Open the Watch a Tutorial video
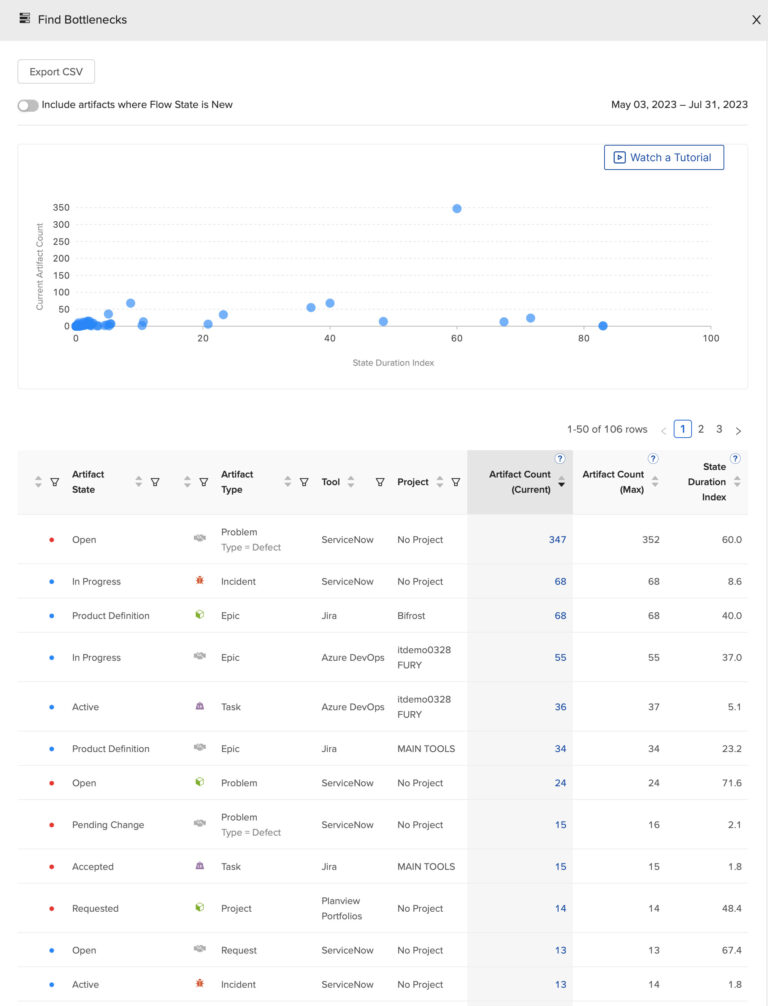768x1006 pixels. point(663,157)
